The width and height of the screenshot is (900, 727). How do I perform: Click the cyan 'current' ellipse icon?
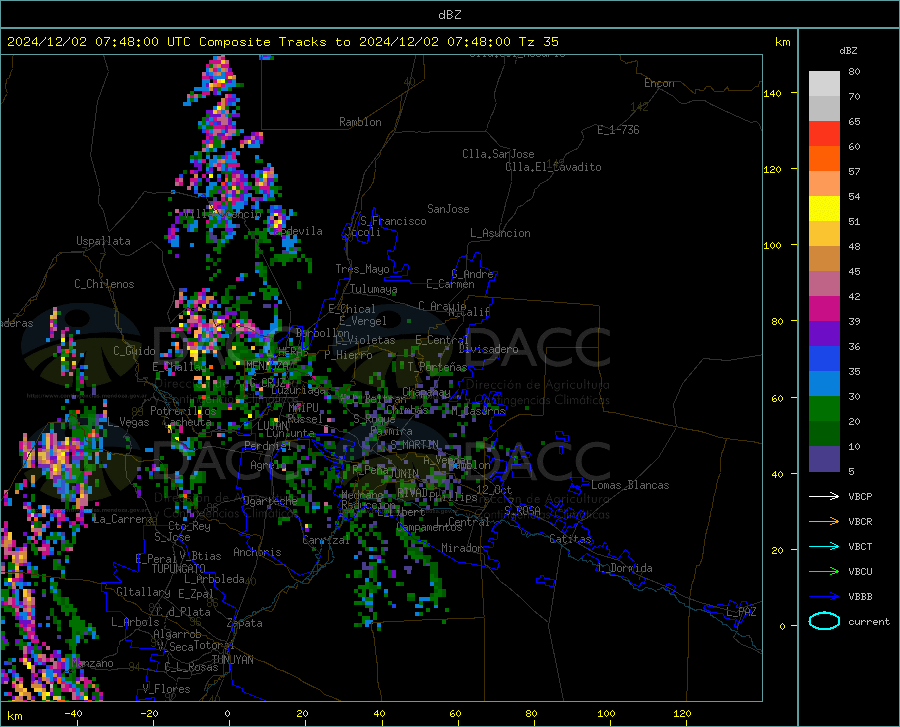coord(824,621)
